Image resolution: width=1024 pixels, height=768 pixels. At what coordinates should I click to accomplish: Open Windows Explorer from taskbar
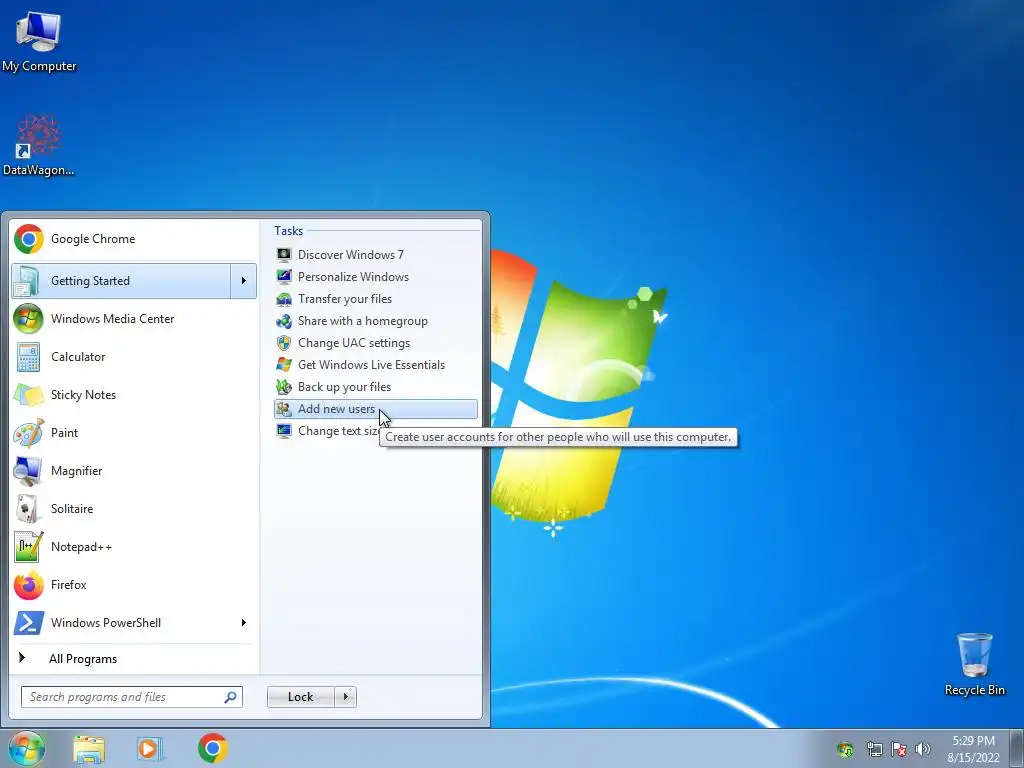click(x=89, y=749)
